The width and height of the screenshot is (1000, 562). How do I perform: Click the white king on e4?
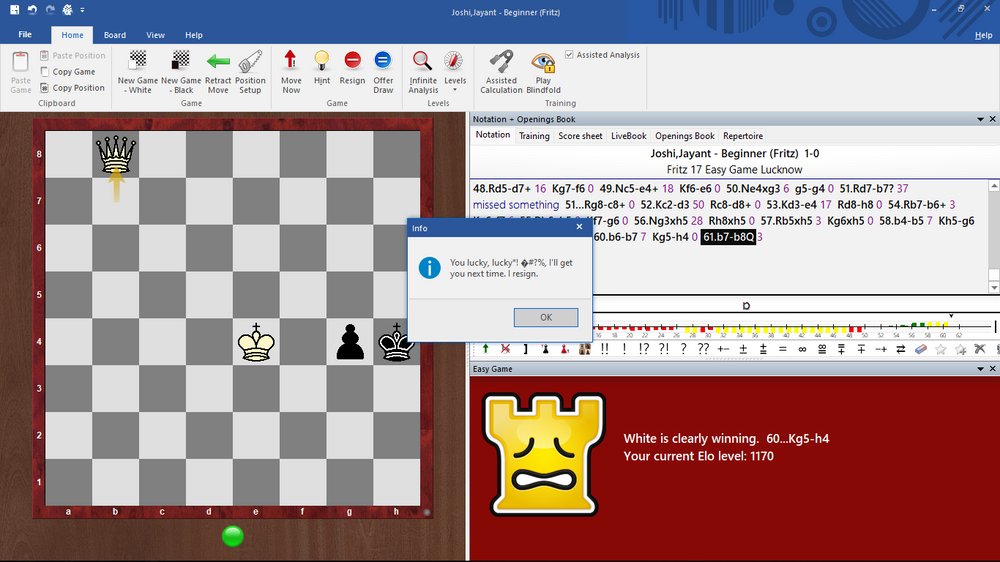[256, 342]
